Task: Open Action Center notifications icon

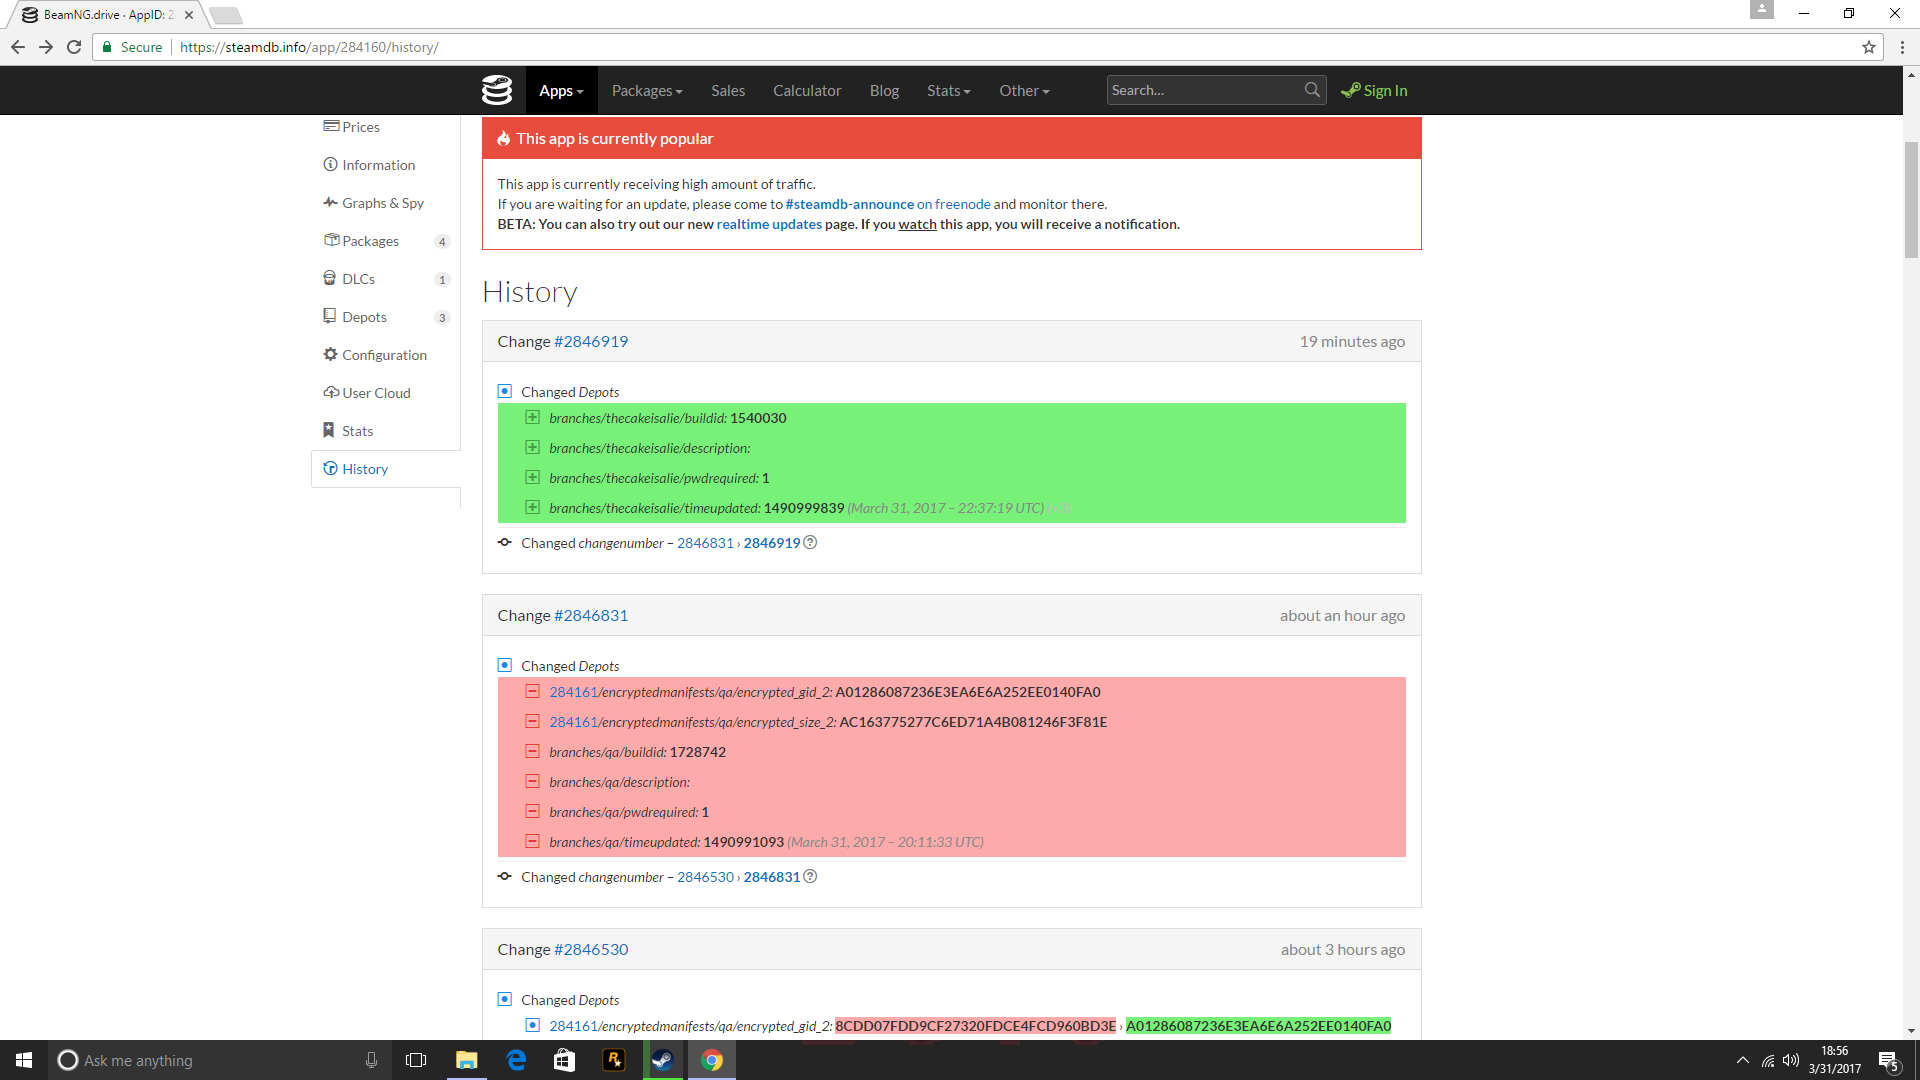Action: 1889,1061
